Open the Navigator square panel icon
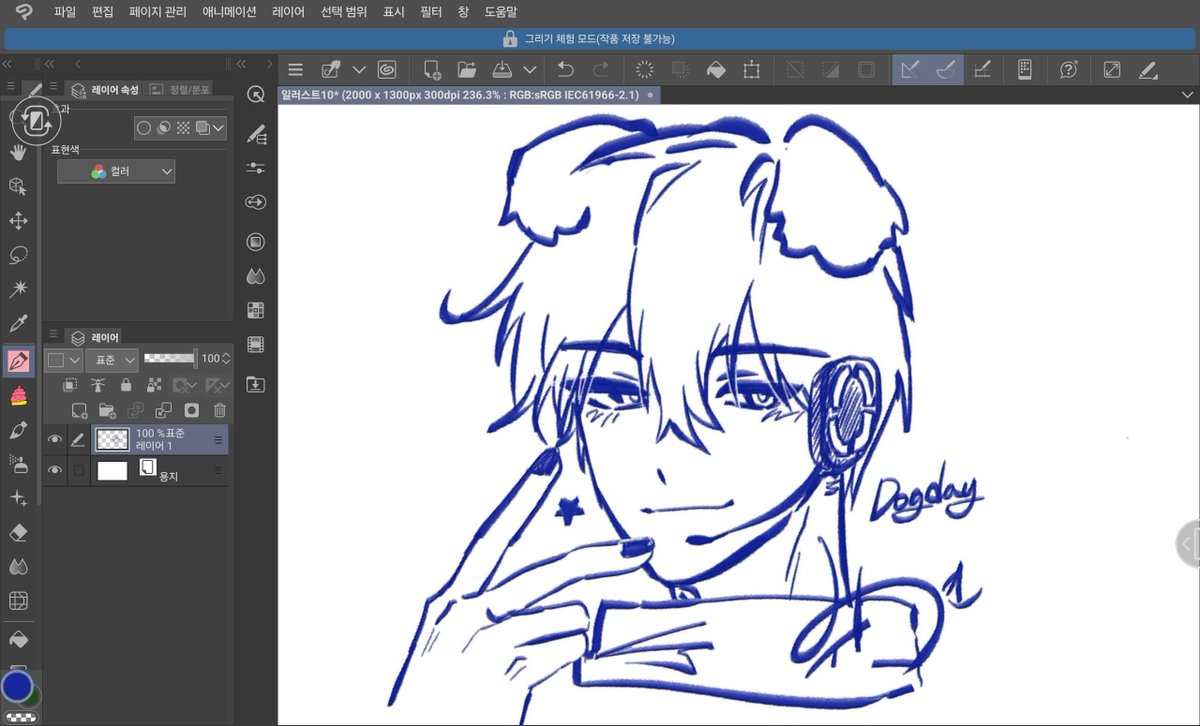The image size is (1200, 726). click(x=256, y=241)
